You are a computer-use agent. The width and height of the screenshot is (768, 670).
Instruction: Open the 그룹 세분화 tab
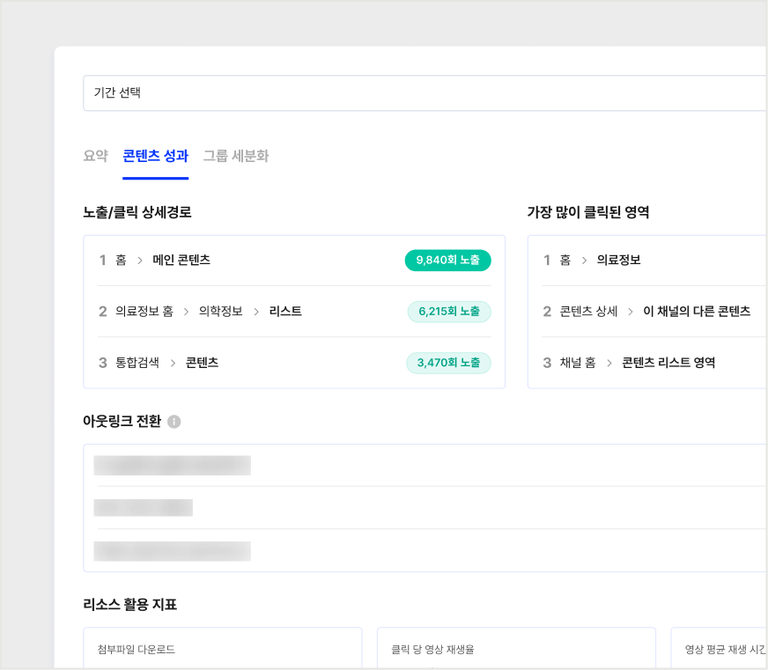point(236,156)
